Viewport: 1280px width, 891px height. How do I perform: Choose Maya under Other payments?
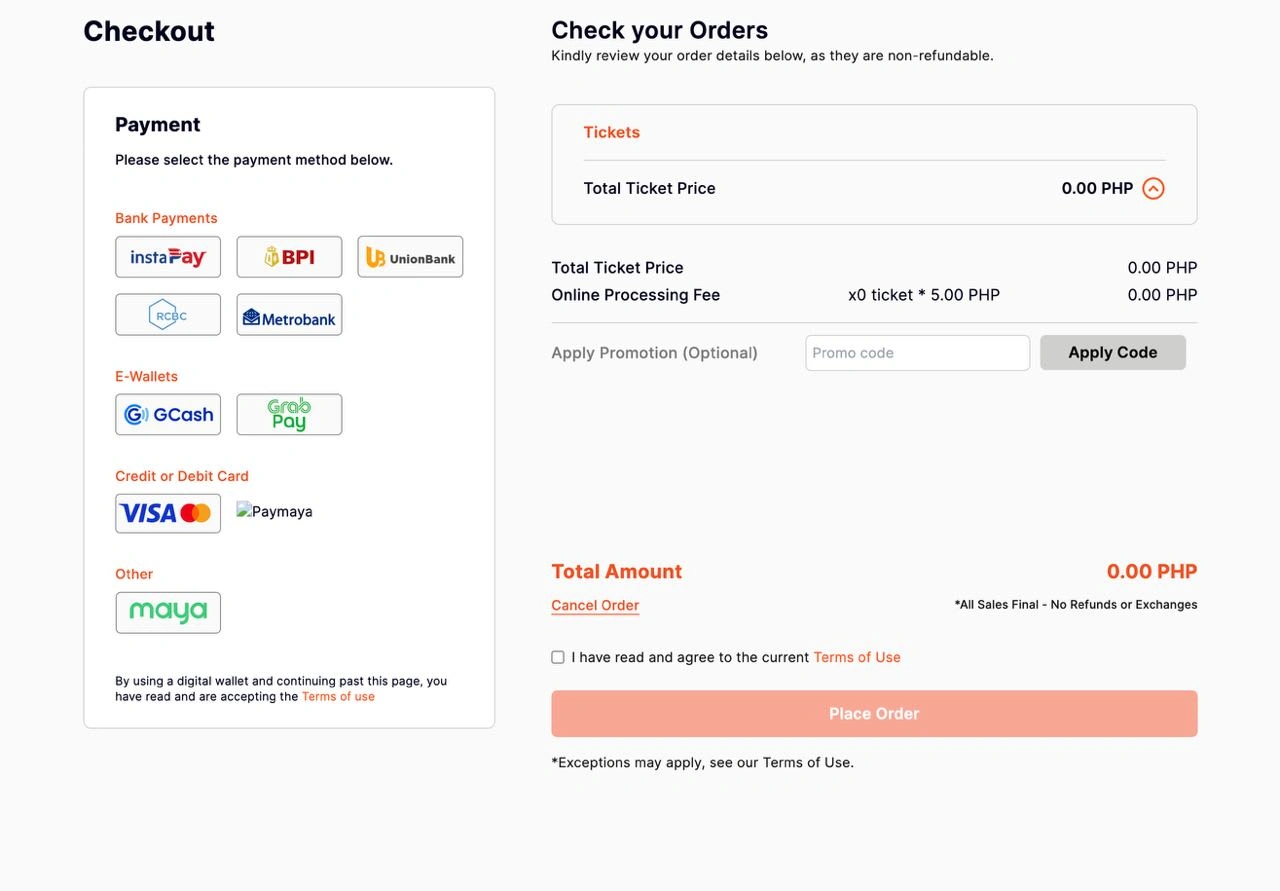pos(168,613)
